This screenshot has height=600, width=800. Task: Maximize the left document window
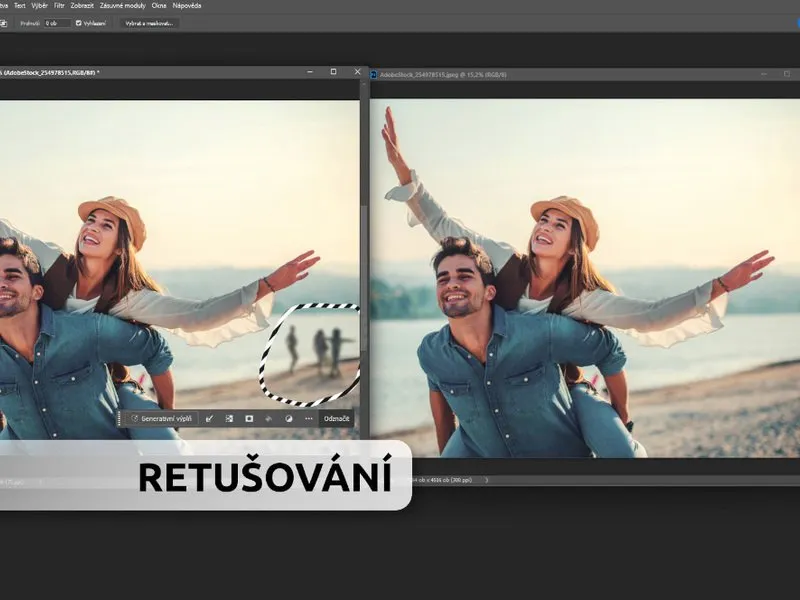334,72
